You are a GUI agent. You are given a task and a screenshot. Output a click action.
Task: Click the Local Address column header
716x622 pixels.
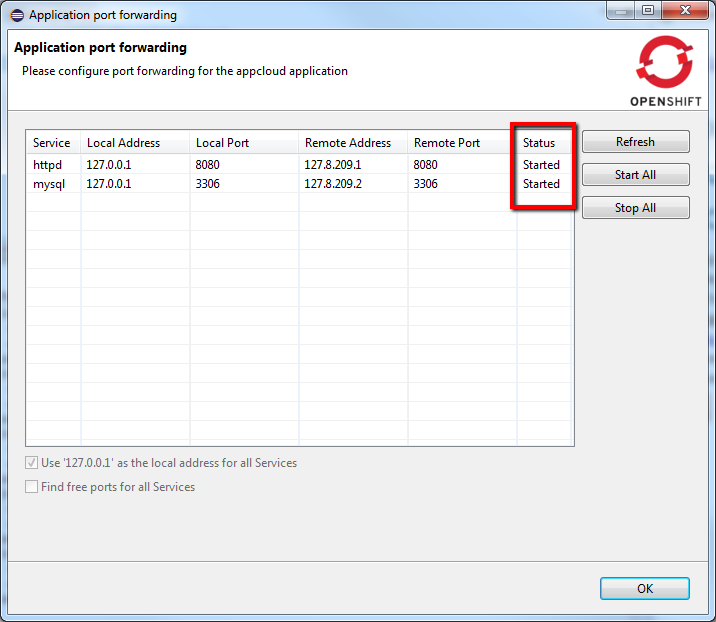pyautogui.click(x=123, y=143)
